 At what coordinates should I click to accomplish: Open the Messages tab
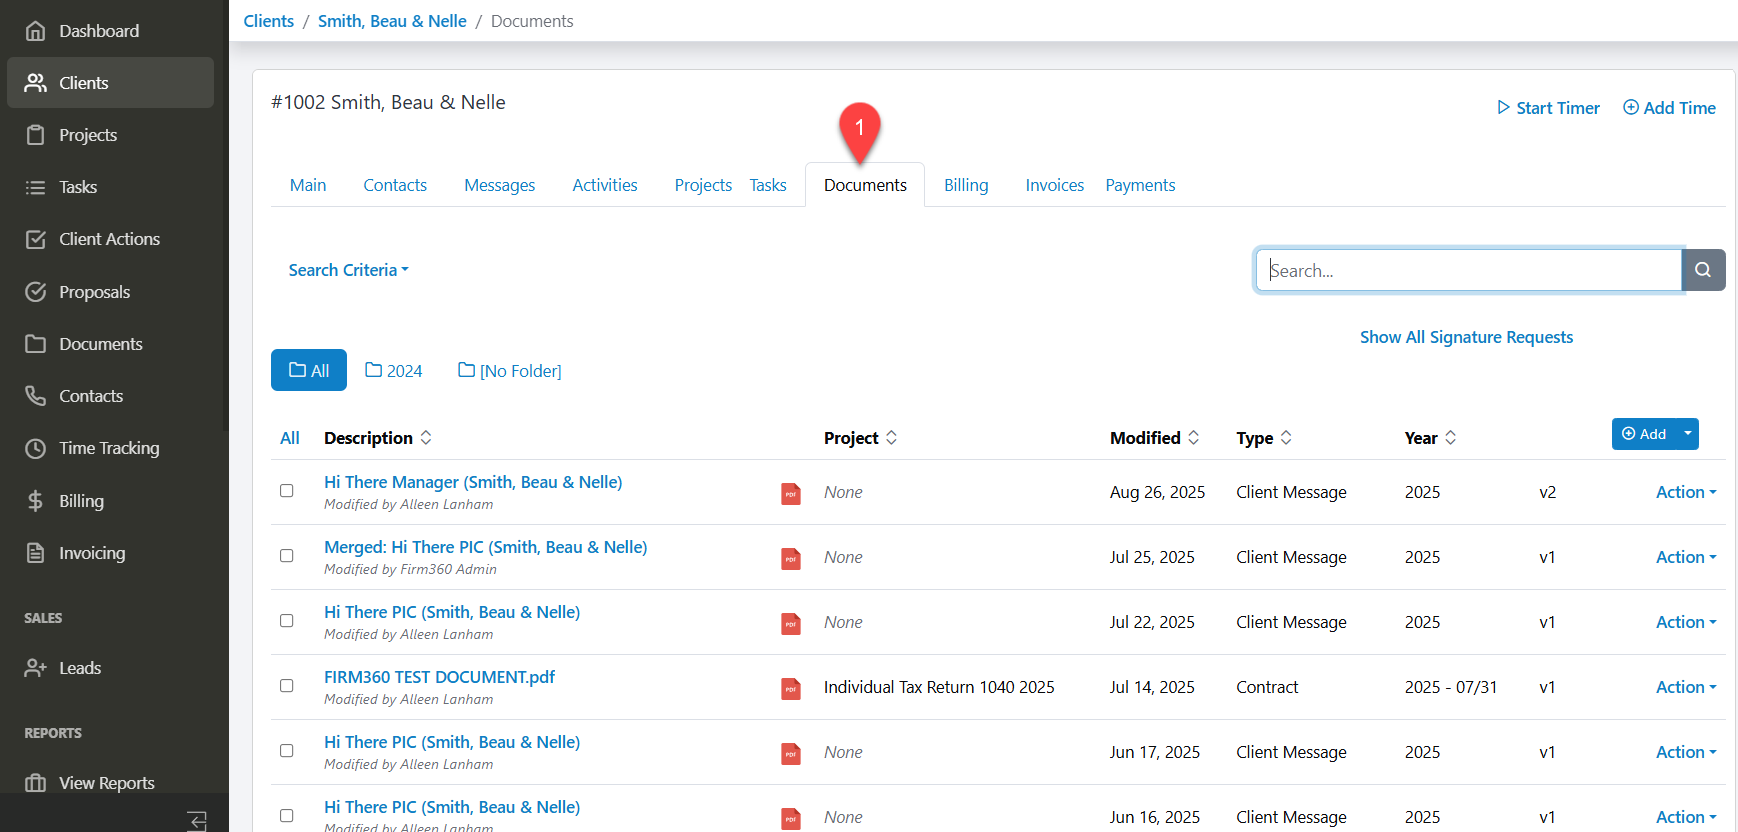pos(499,185)
